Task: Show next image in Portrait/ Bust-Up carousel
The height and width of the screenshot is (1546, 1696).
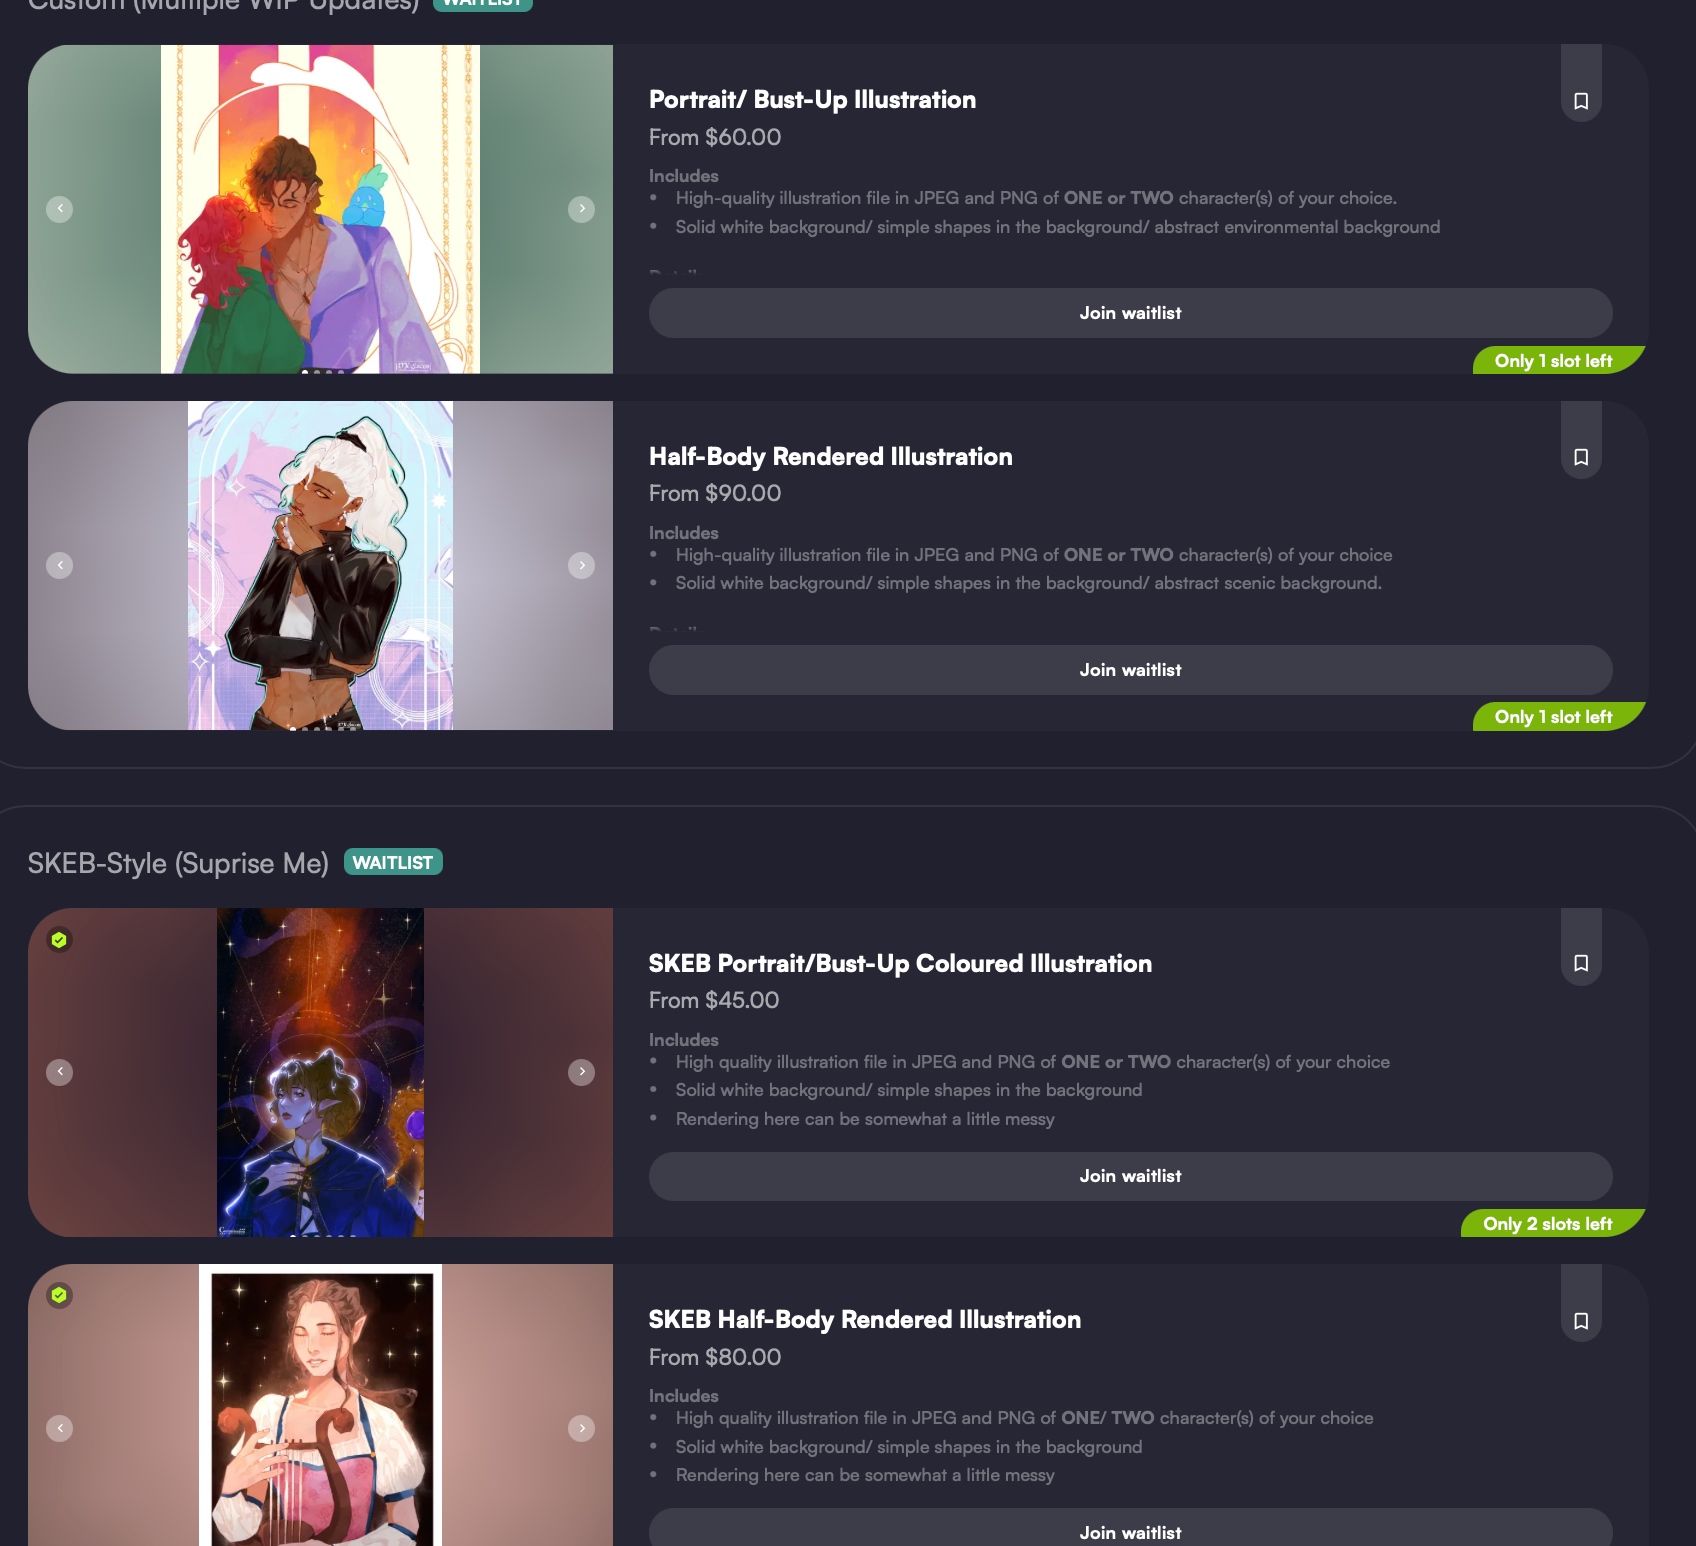Action: [x=581, y=209]
